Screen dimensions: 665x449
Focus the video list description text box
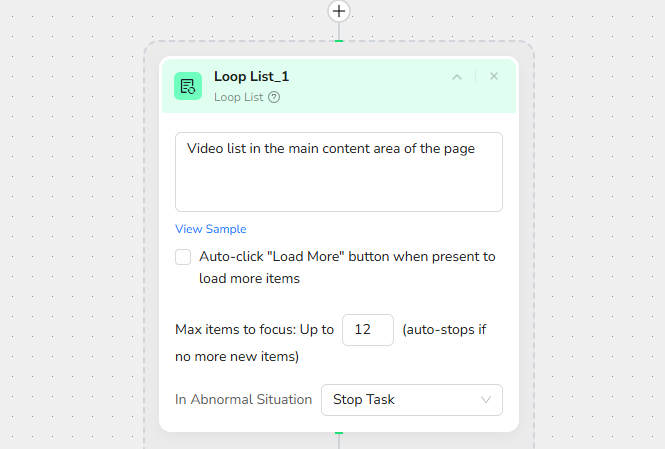point(338,172)
